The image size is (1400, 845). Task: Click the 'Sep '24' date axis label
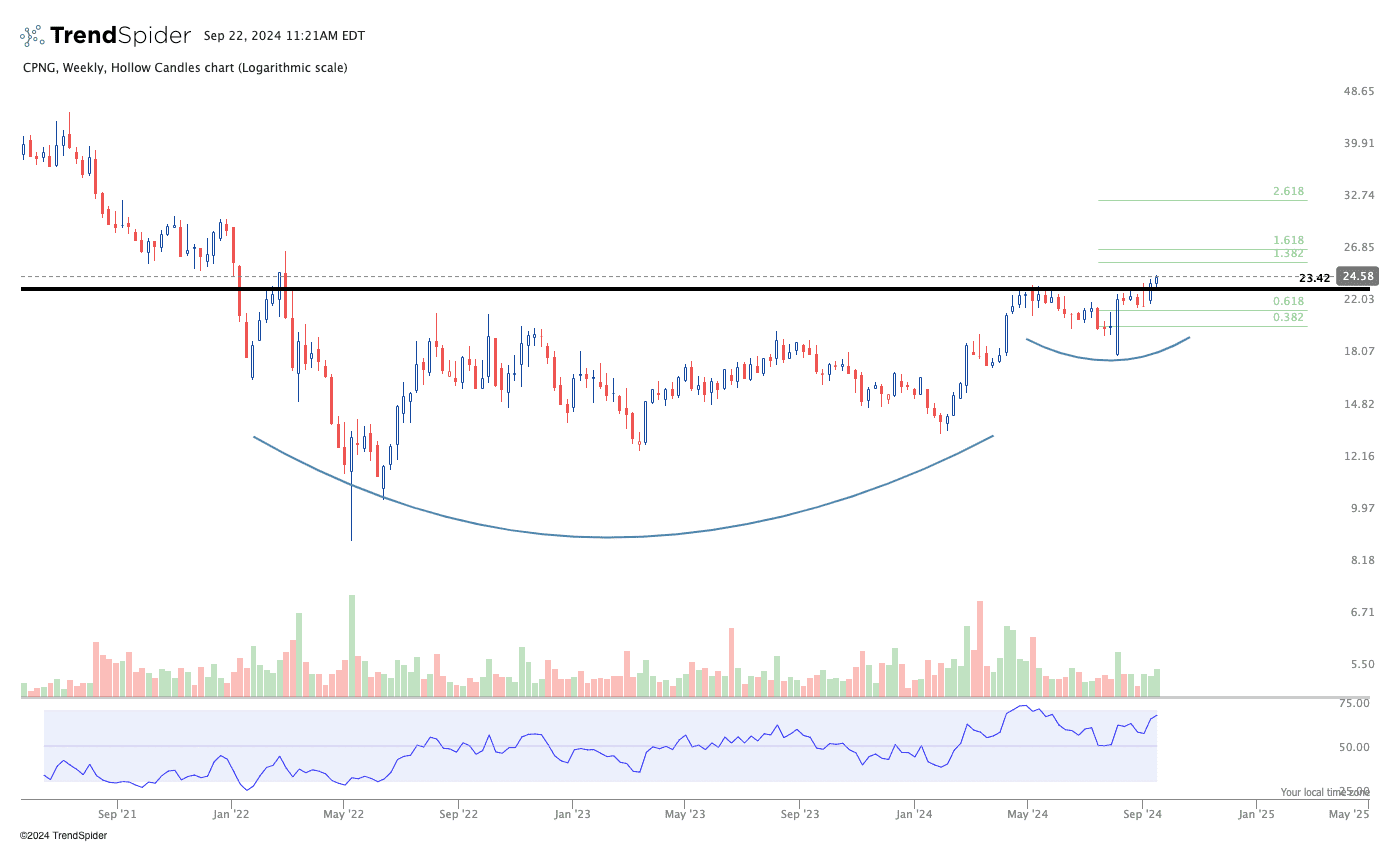(x=1141, y=814)
